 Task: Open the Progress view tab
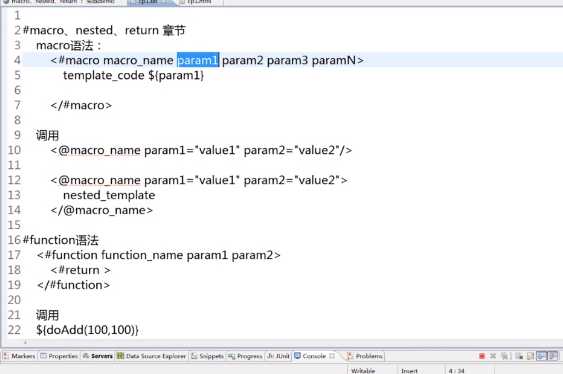[245, 356]
